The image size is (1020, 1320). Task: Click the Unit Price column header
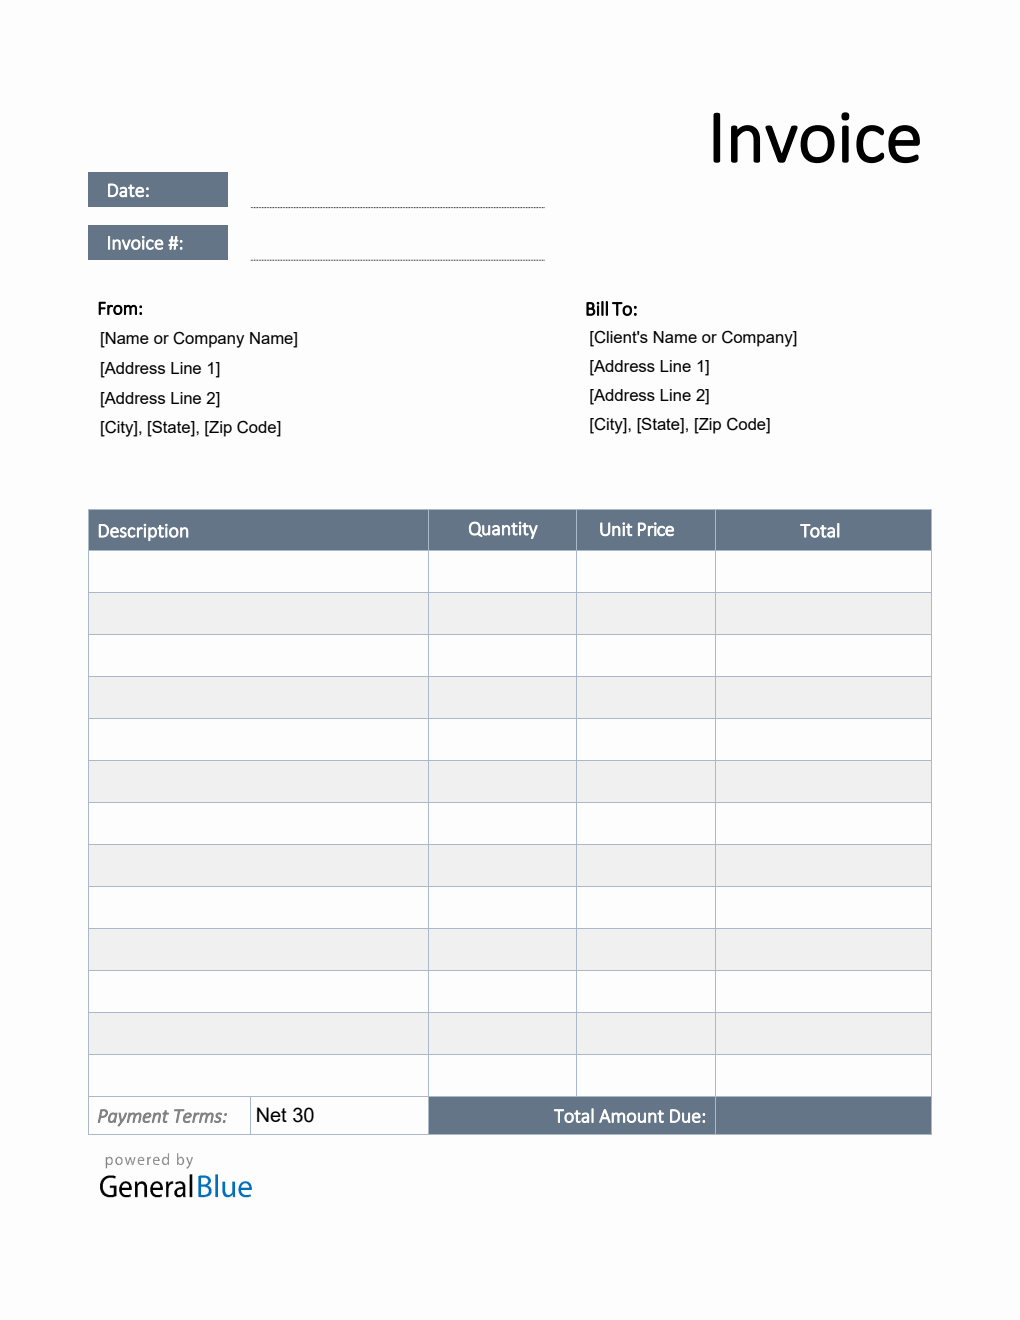(x=635, y=529)
